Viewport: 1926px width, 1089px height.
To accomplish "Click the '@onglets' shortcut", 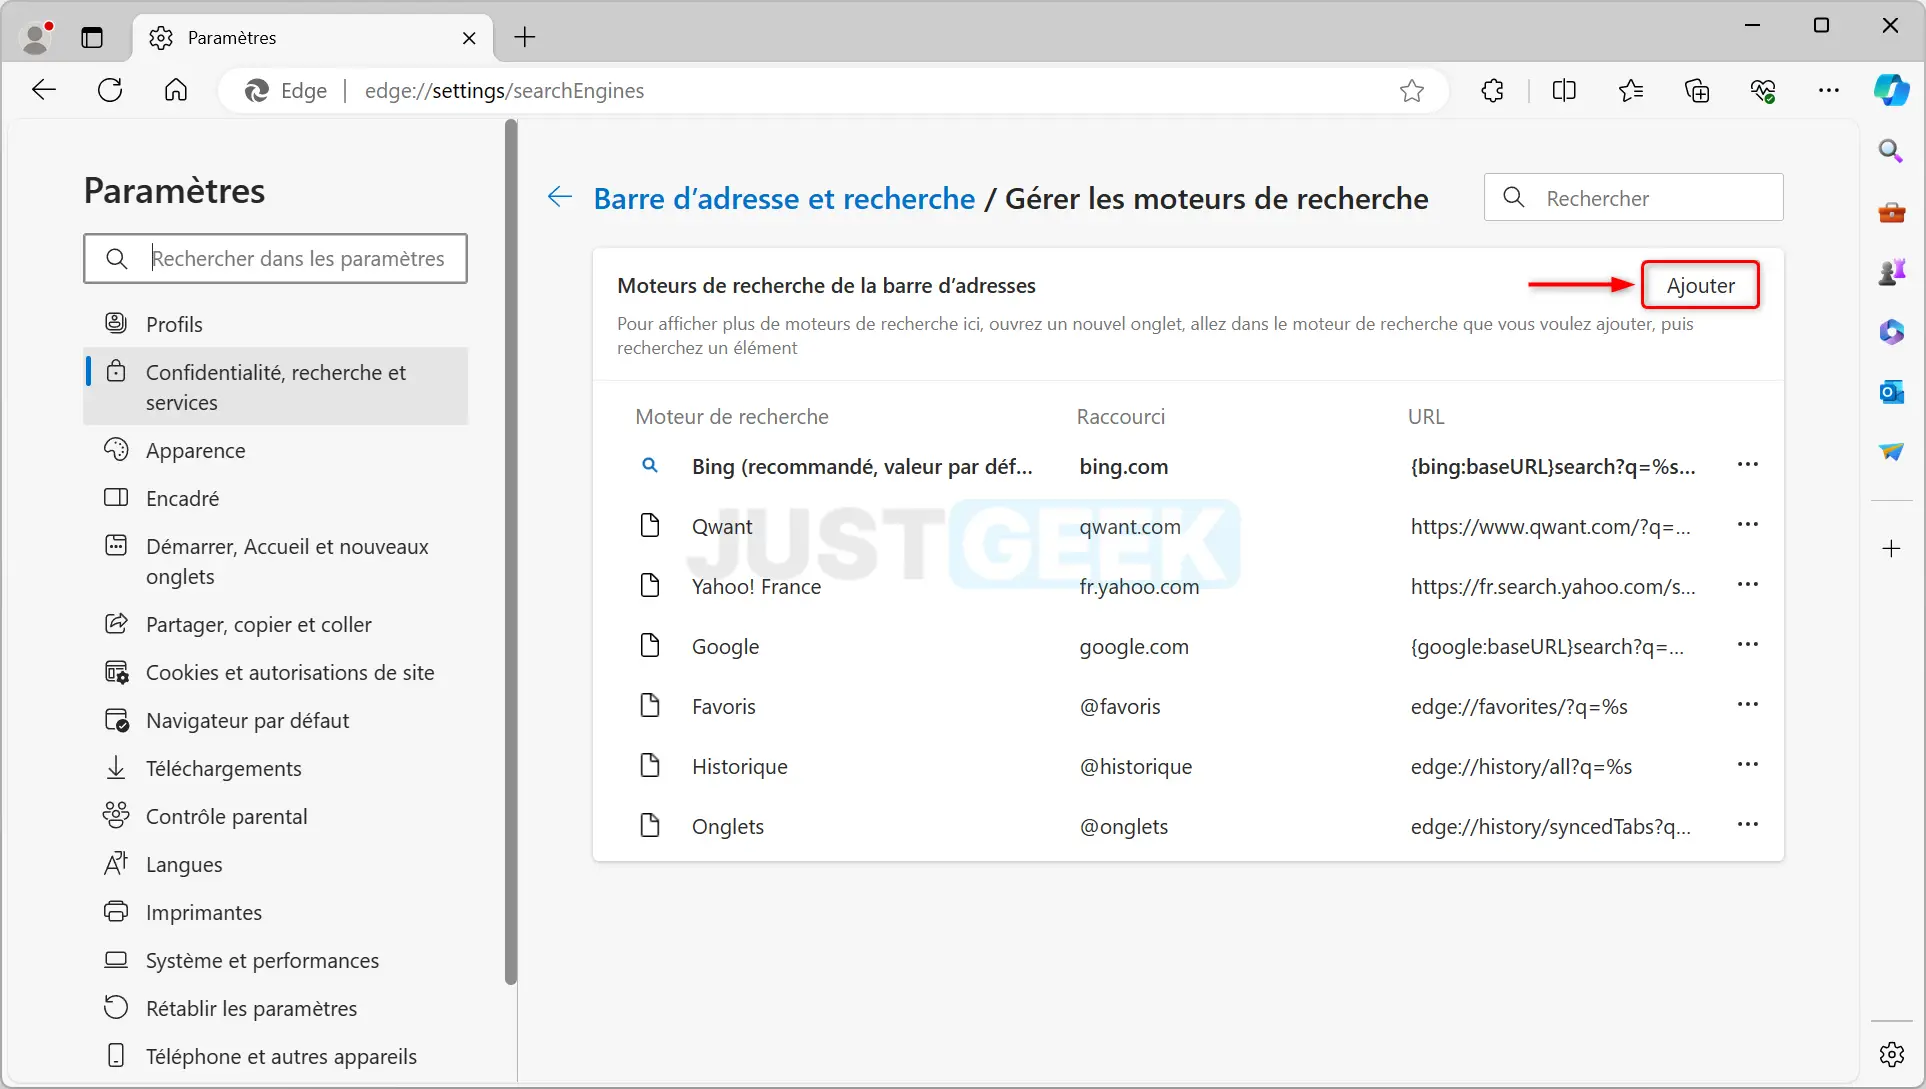I will click(x=1124, y=827).
